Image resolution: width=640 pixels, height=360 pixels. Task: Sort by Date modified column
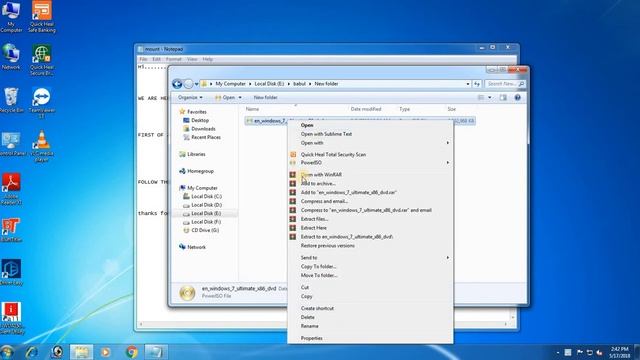[366, 109]
